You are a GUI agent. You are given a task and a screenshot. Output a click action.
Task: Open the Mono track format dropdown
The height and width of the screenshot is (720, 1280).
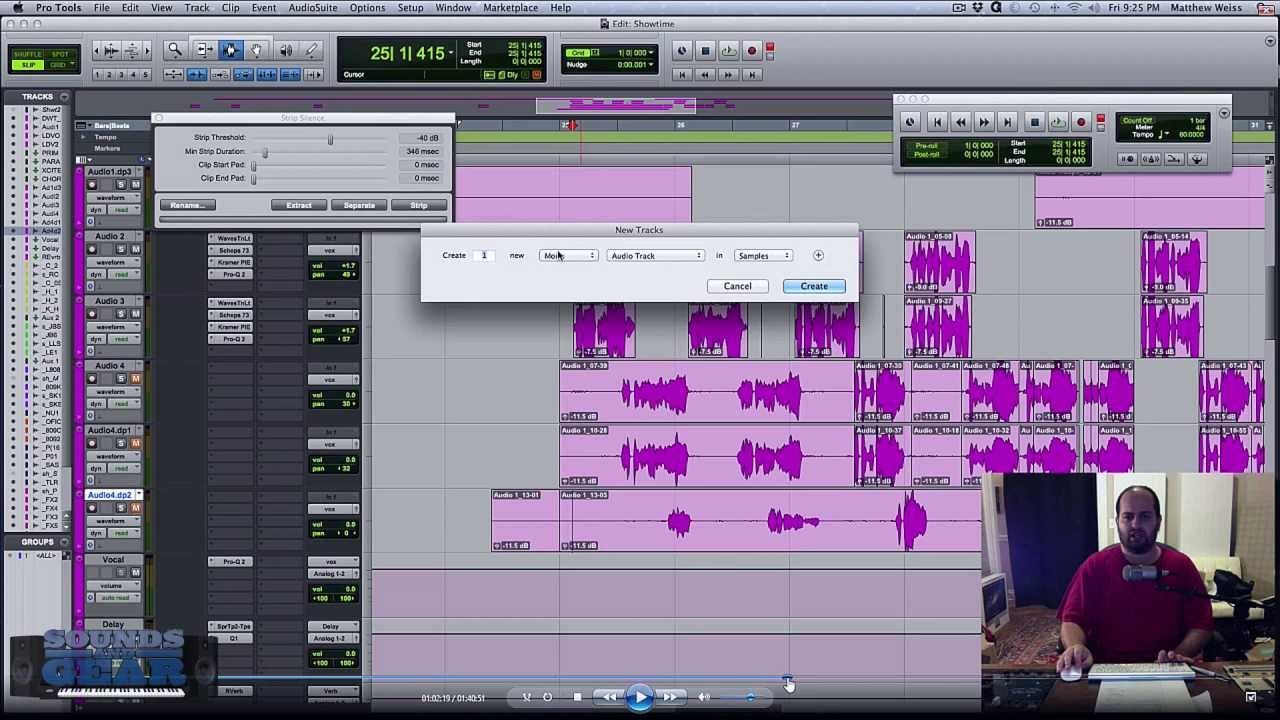point(569,256)
